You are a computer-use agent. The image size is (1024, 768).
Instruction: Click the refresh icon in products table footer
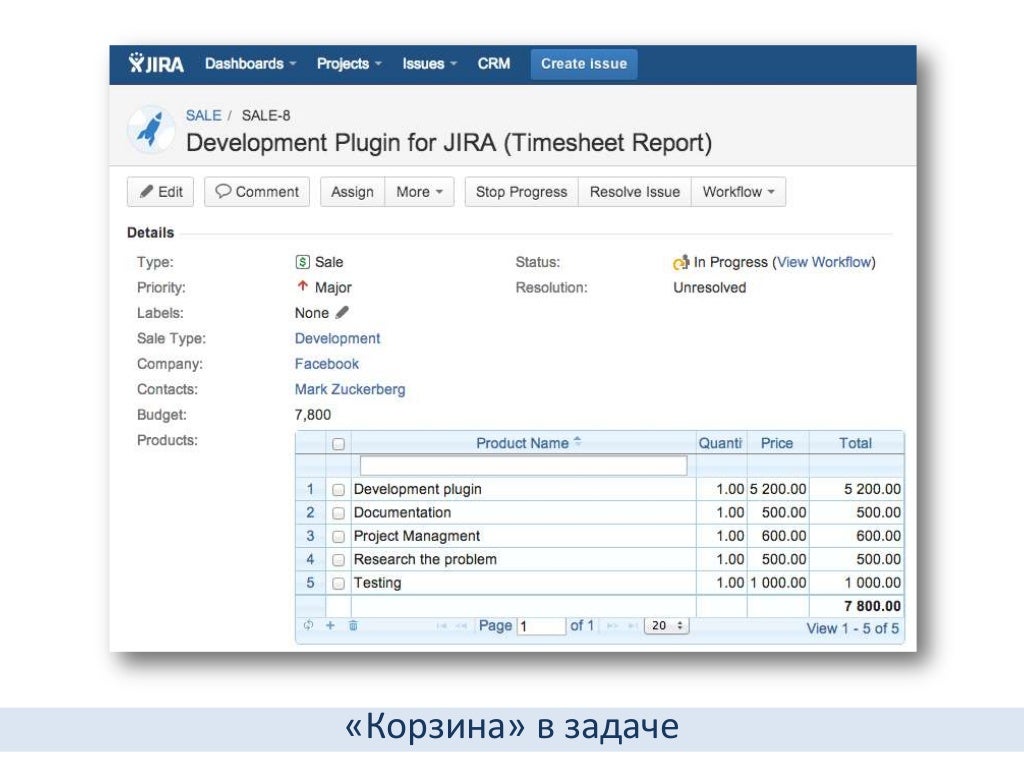(x=308, y=625)
